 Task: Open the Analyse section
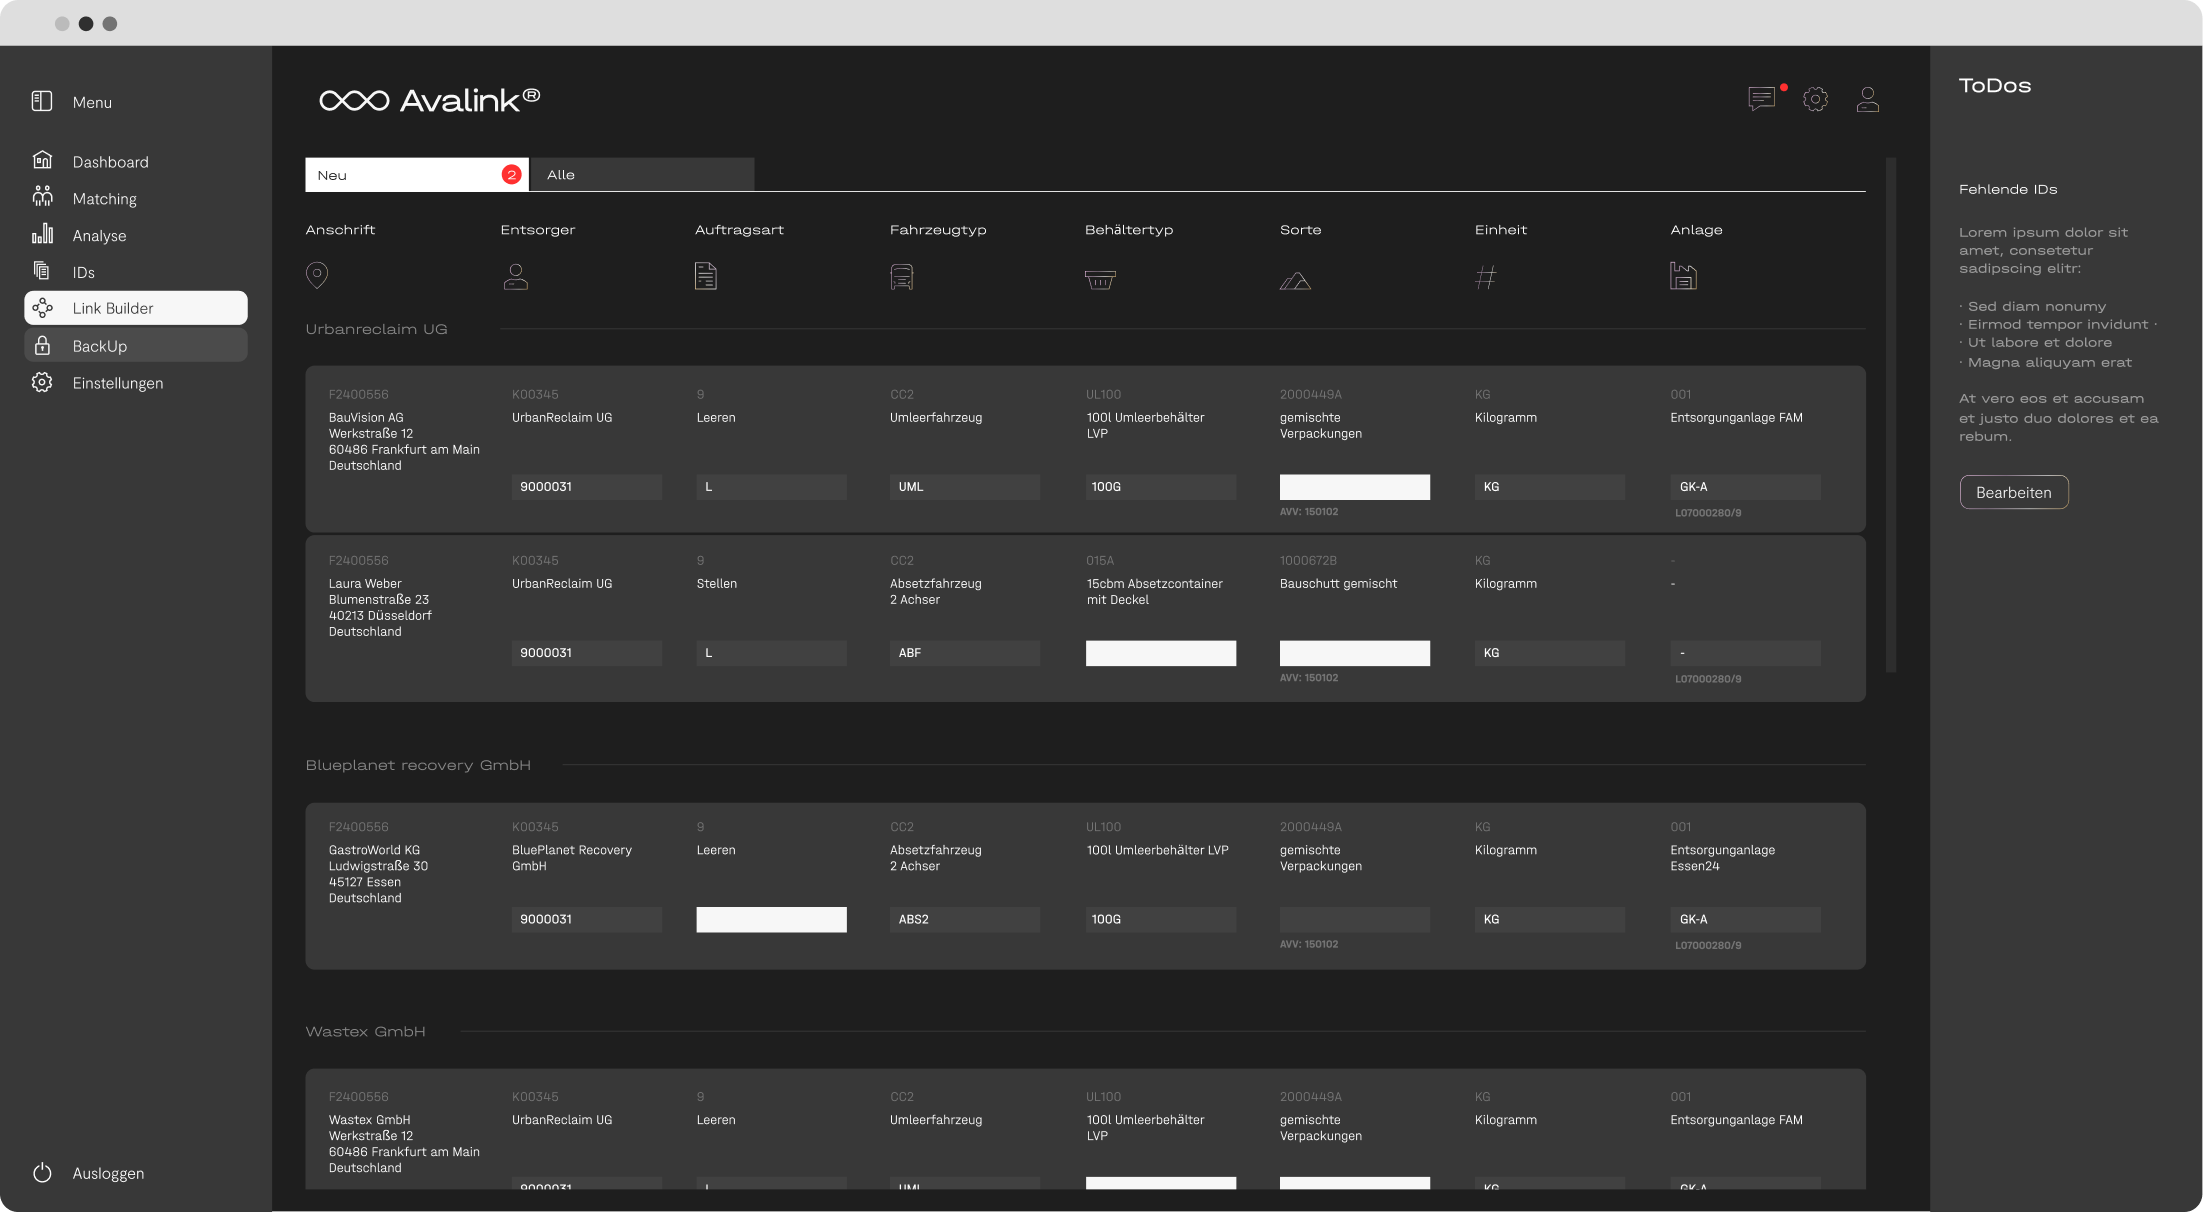[98, 235]
